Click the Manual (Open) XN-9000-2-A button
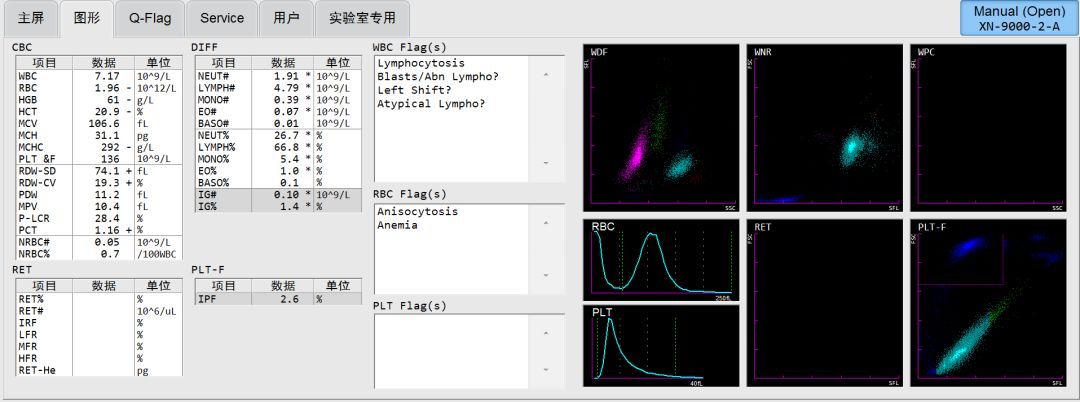Viewport: 1080px width, 402px height. [1019, 19]
